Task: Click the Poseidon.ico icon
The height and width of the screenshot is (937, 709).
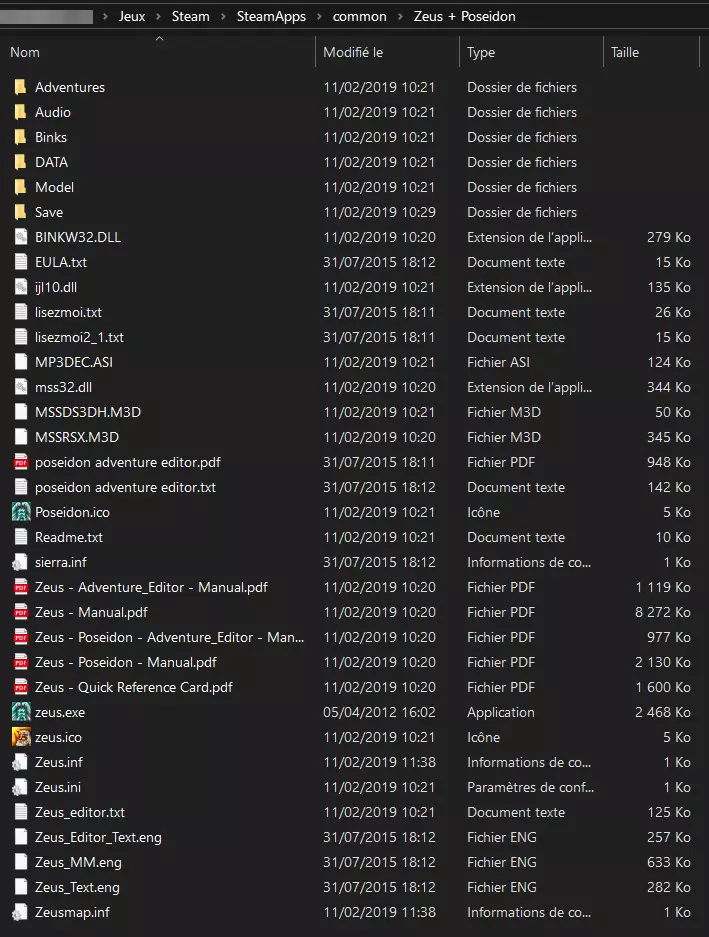Action: (x=21, y=512)
